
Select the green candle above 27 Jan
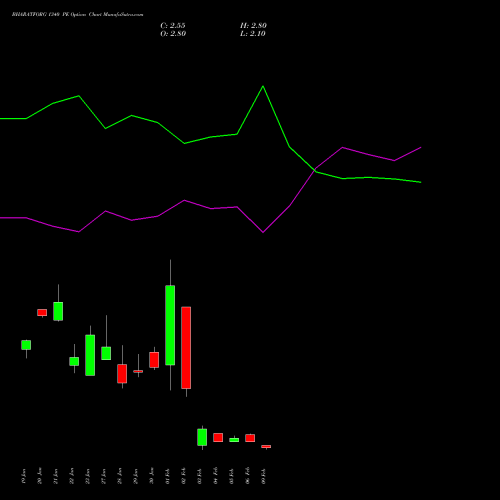point(106,353)
